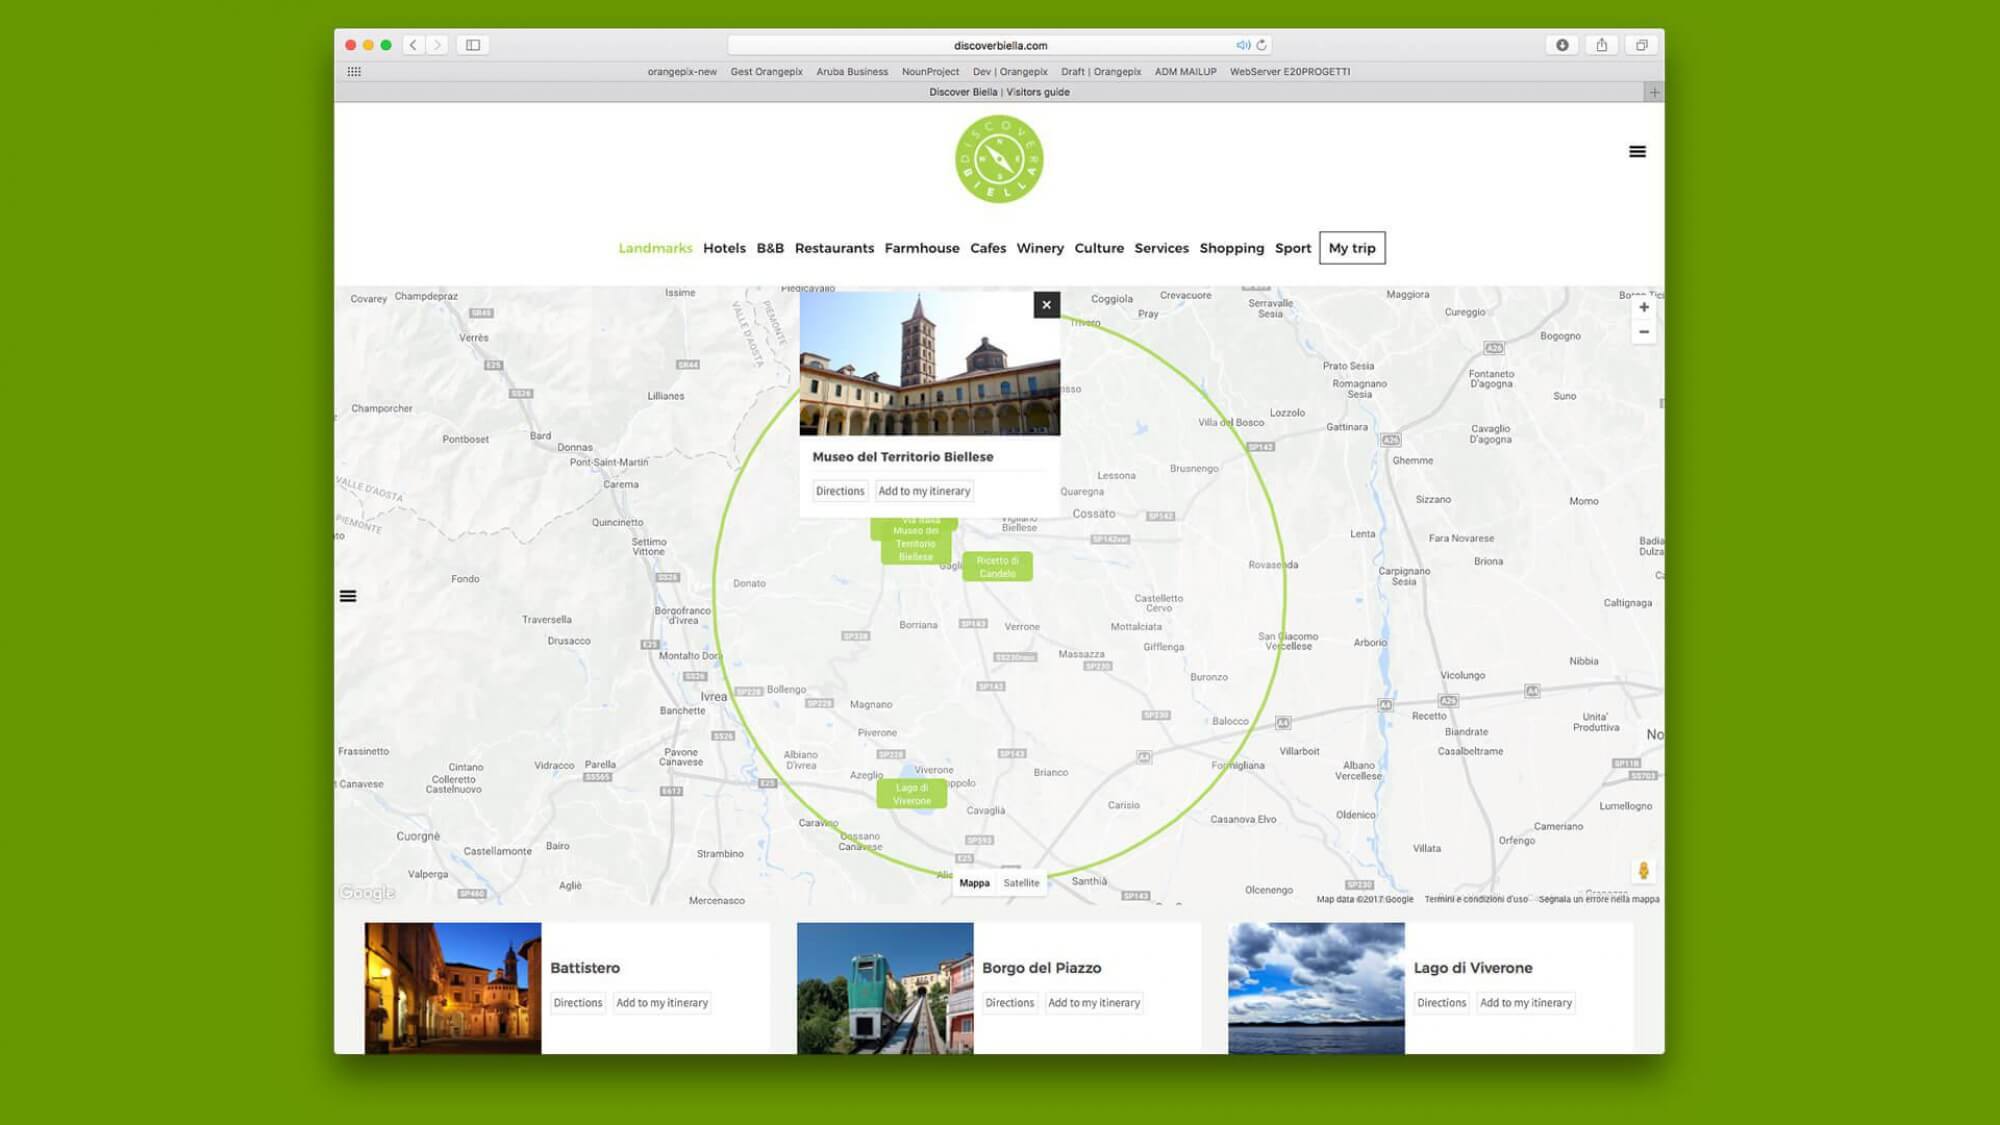Get Directions to Borgo del Piazzo

pyautogui.click(x=1010, y=1003)
